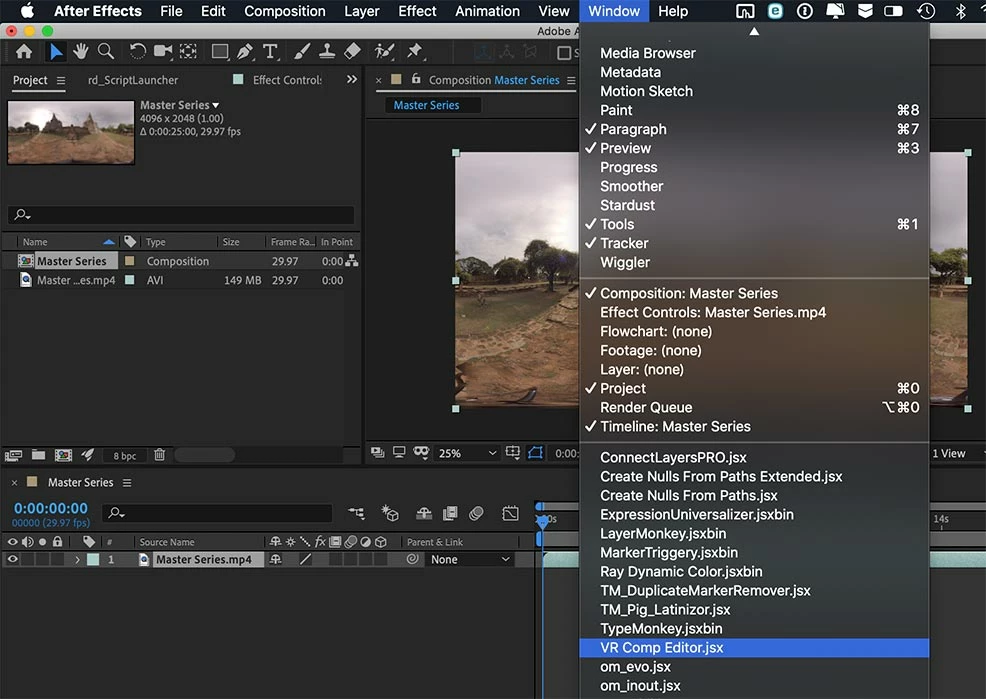Viewport: 986px width, 699px height.
Task: Enable Motion Blur for the composition
Action: point(477,514)
